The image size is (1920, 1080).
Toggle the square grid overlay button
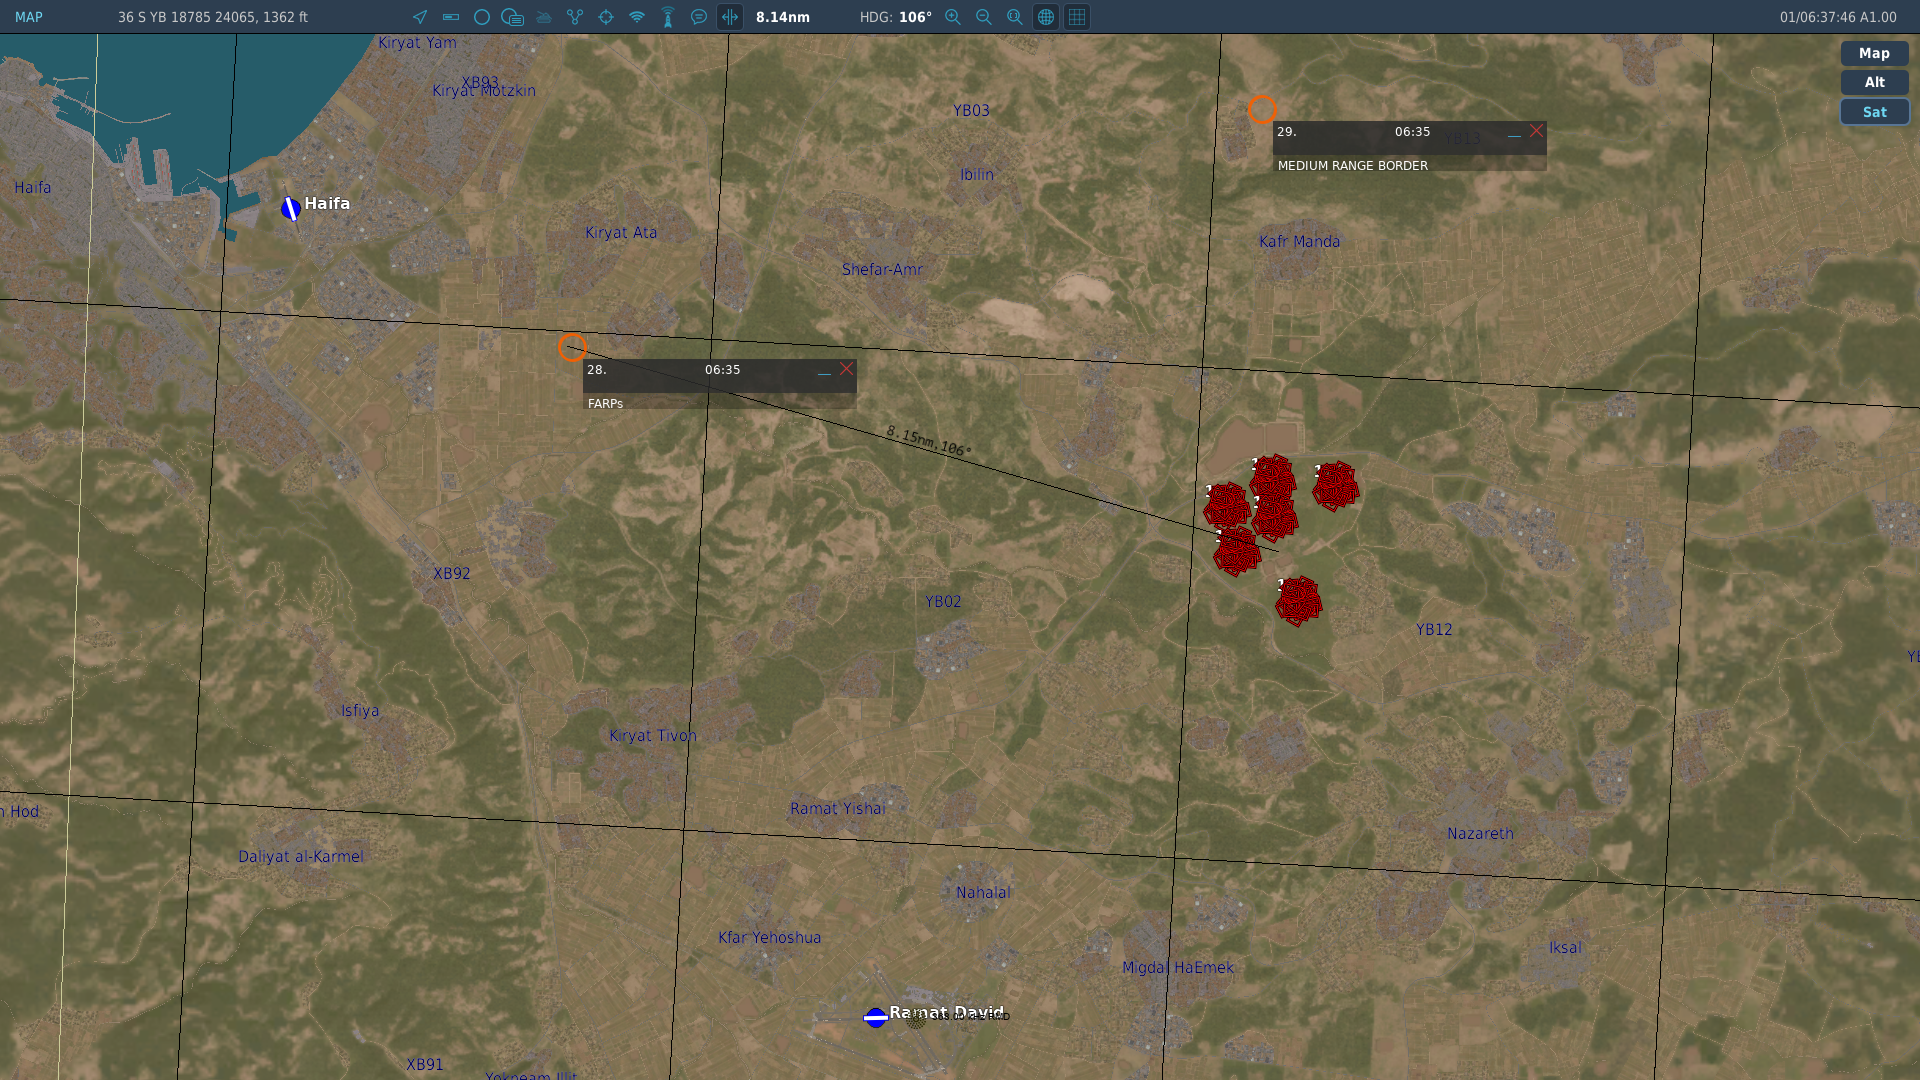click(1077, 17)
